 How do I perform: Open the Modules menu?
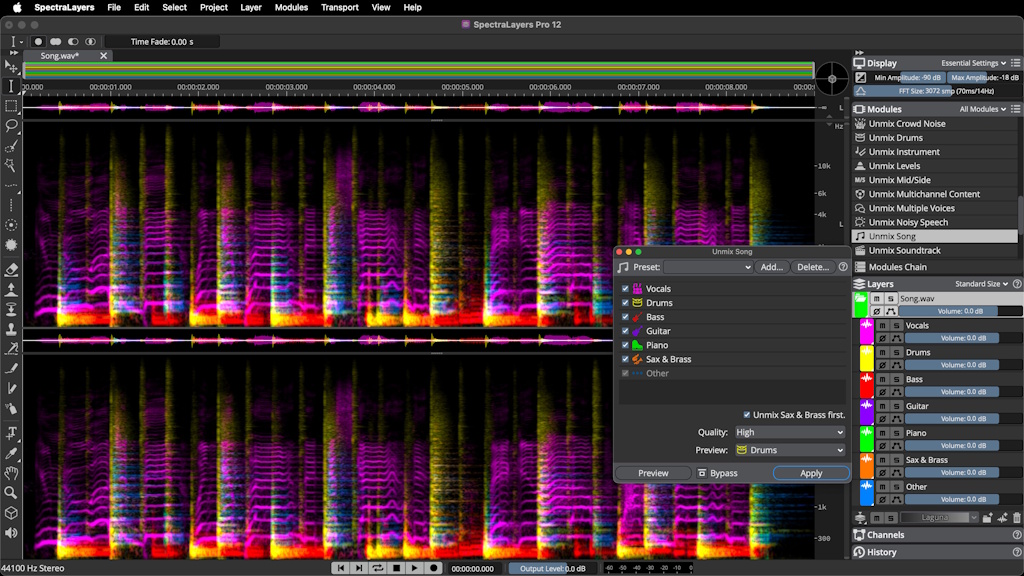click(x=291, y=7)
